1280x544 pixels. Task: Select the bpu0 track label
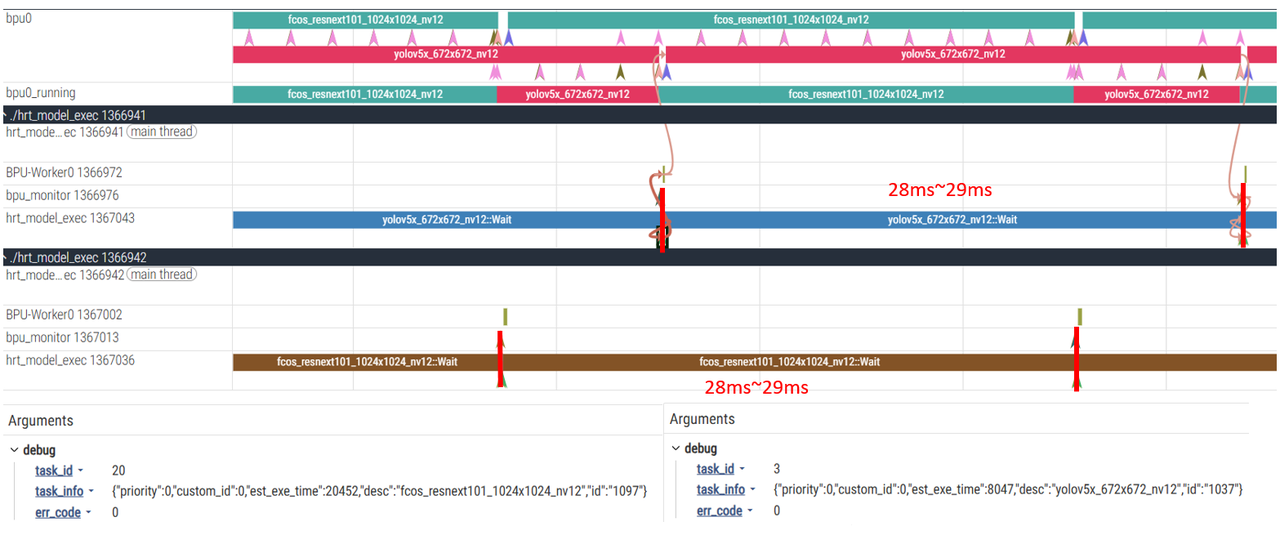19,20
